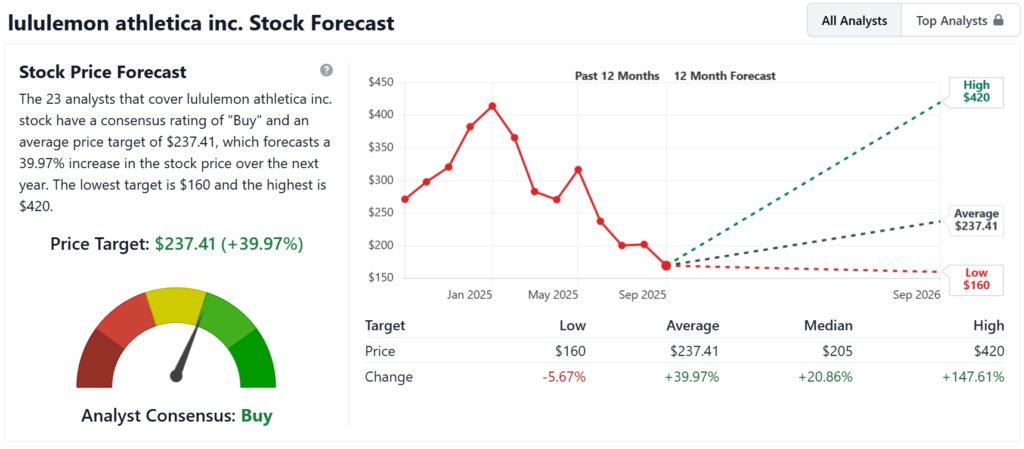1024x449 pixels.
Task: Click the Average $237.41 chart label
Action: (976, 220)
